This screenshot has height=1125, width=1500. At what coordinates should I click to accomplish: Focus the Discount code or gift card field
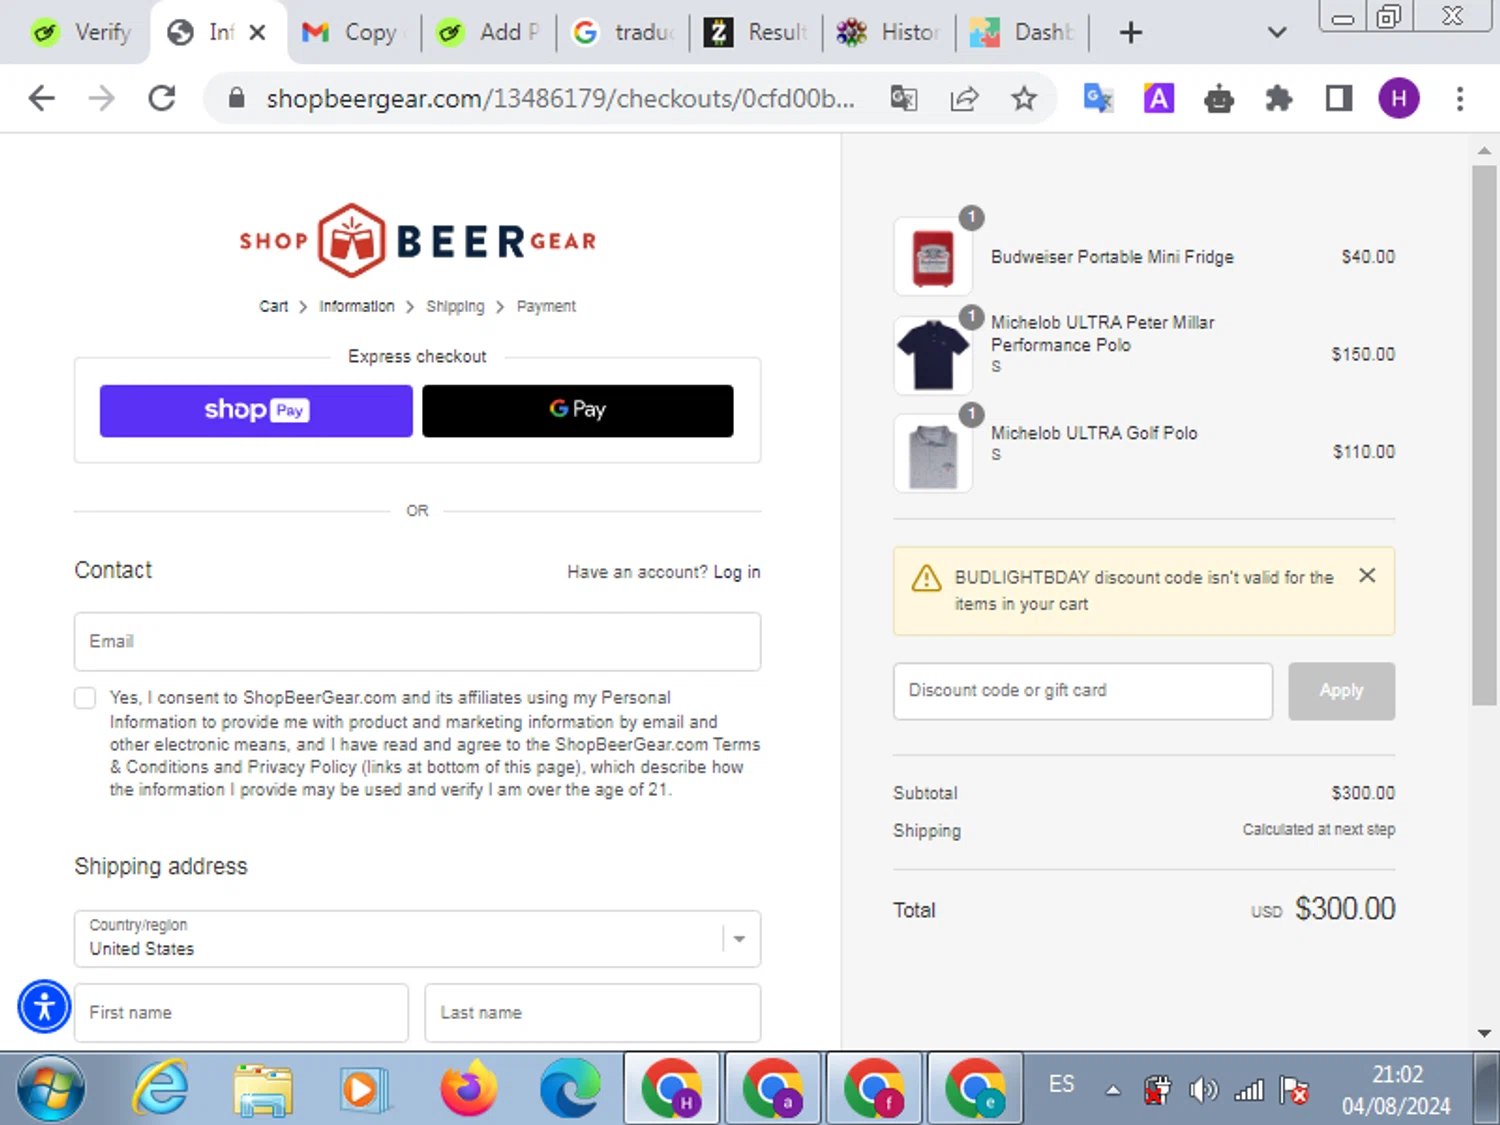point(1083,691)
